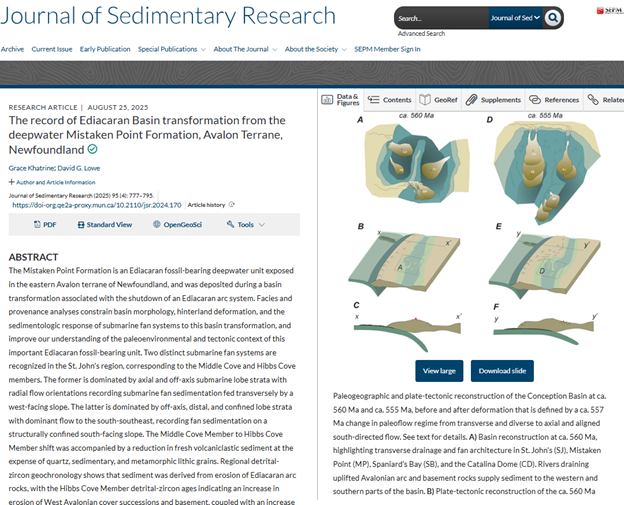Click the Advanced Search link
Image resolution: width=624 pixels, height=505 pixels.
(x=421, y=33)
